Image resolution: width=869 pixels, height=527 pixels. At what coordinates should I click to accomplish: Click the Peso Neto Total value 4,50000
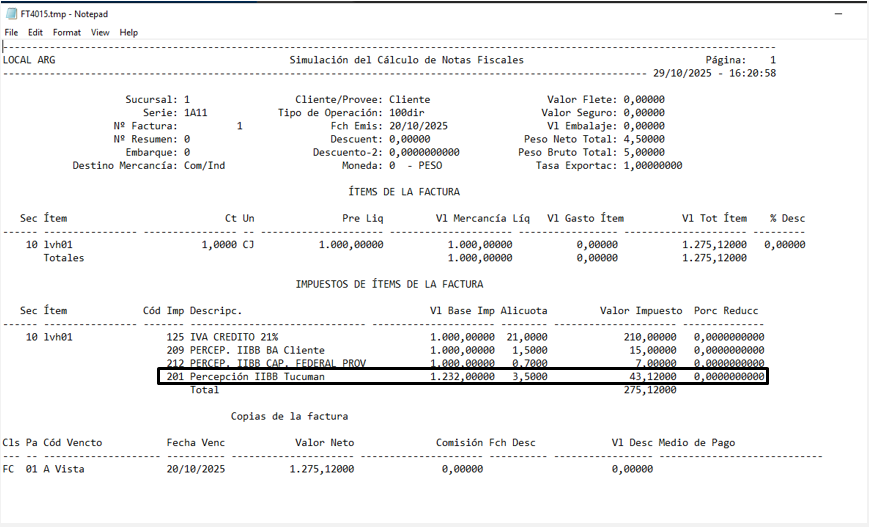tap(644, 139)
